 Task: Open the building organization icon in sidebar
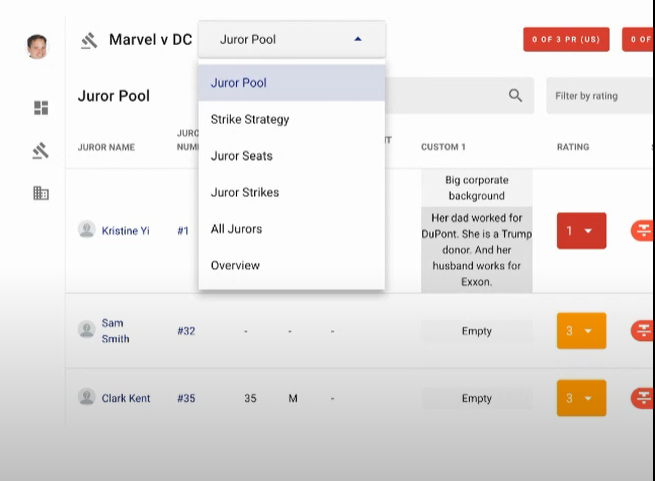pos(41,193)
